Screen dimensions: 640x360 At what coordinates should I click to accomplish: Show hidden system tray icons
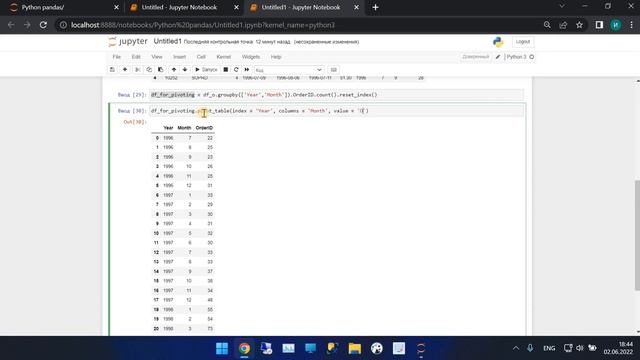(x=516, y=348)
